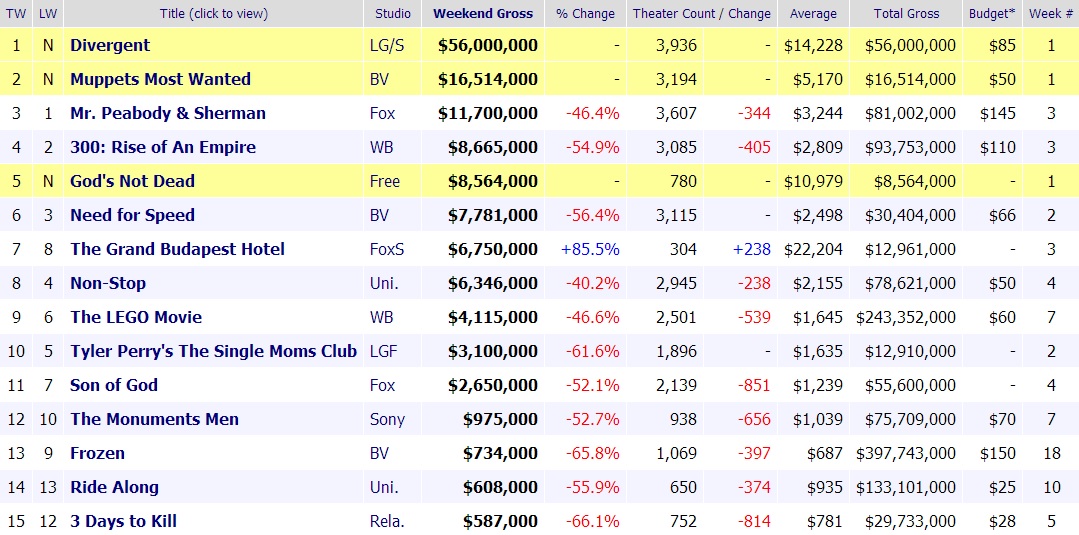
Task: View Tyler Perry's The Single Moms Club
Action: click(213, 351)
